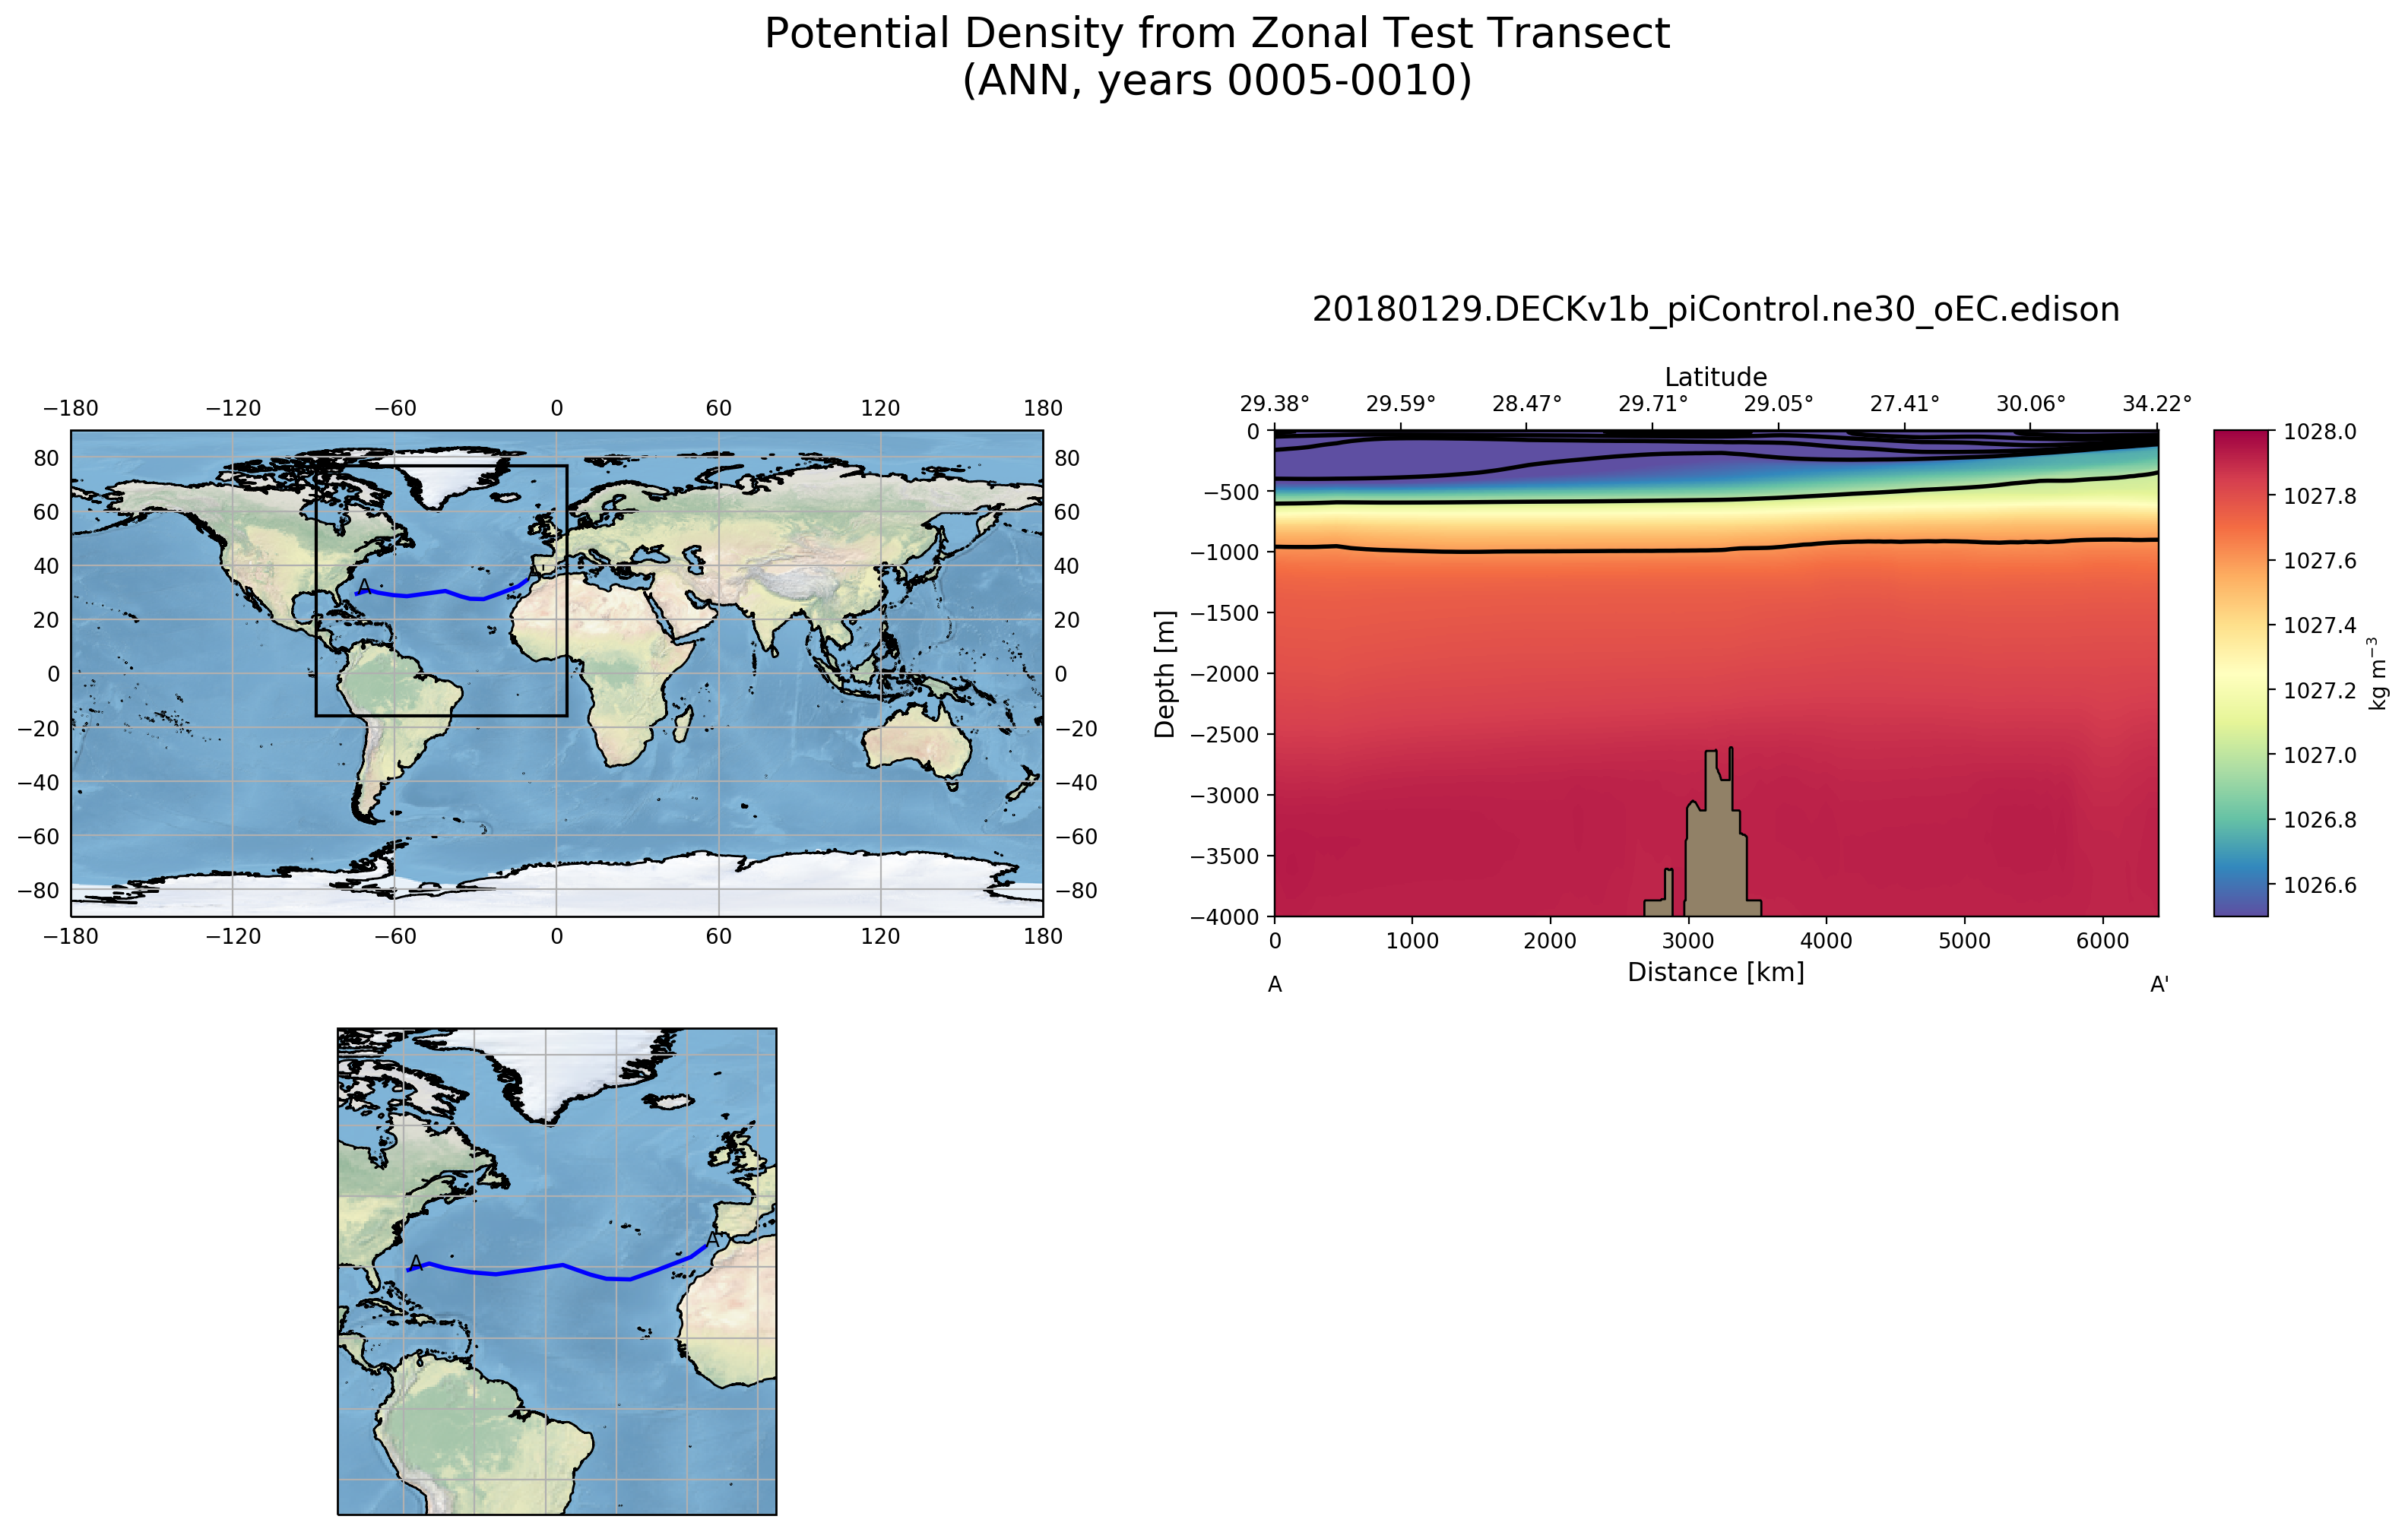The image size is (2408, 1532).
Task: Click the −2000 depth tick label
Action: click(x=1224, y=674)
